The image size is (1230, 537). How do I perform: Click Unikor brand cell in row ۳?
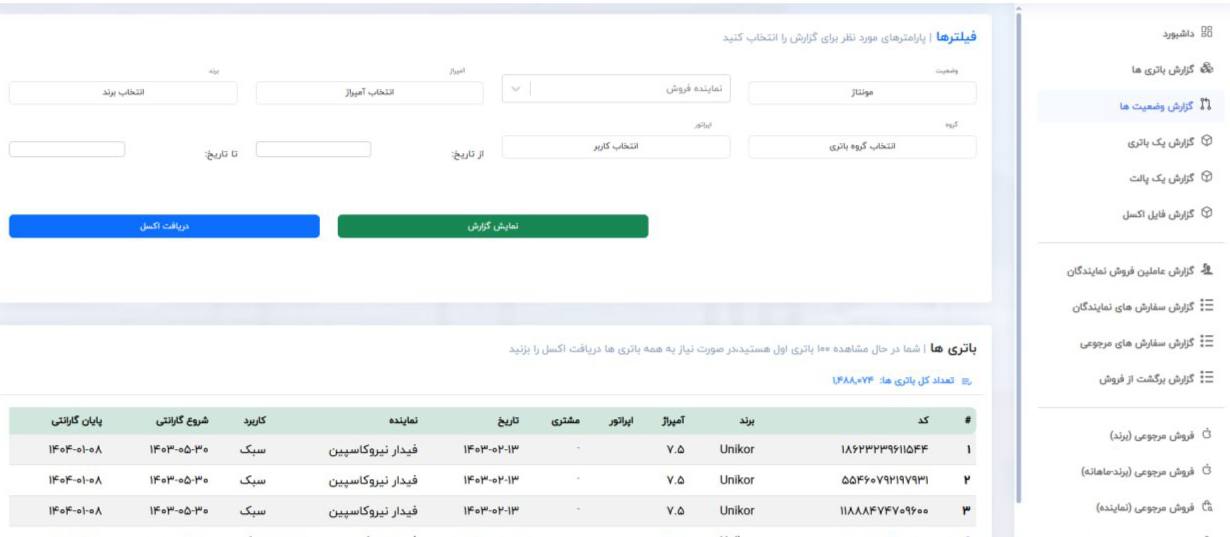point(737,509)
